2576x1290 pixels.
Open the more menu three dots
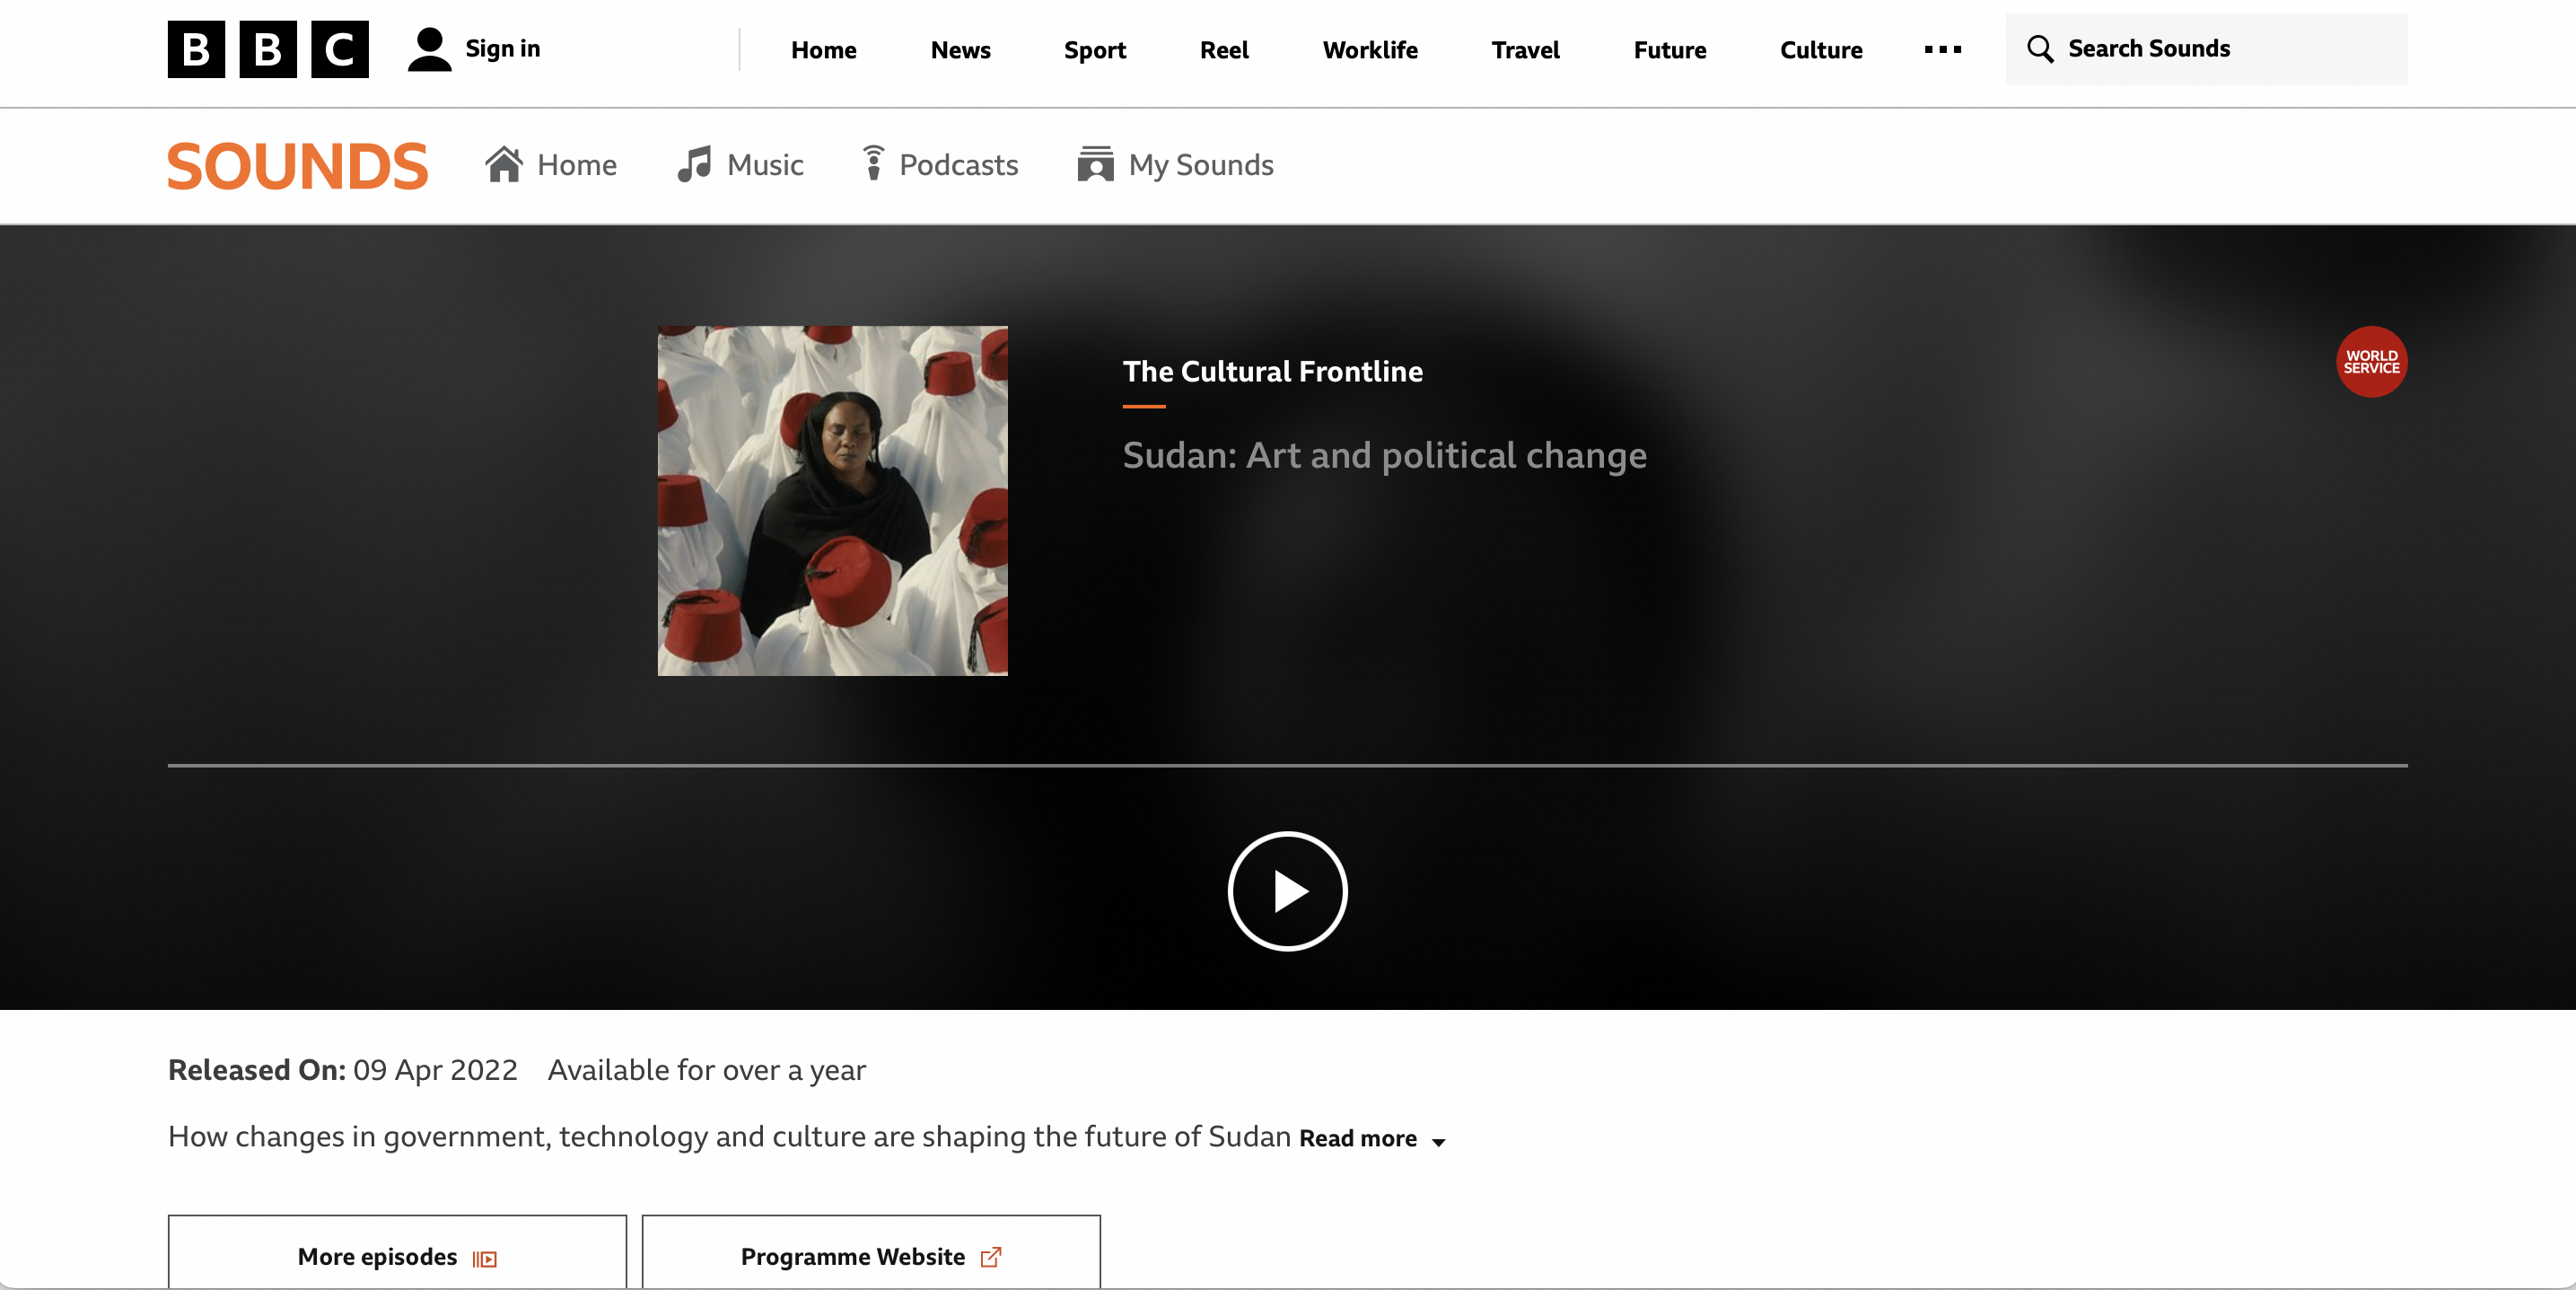[1942, 49]
